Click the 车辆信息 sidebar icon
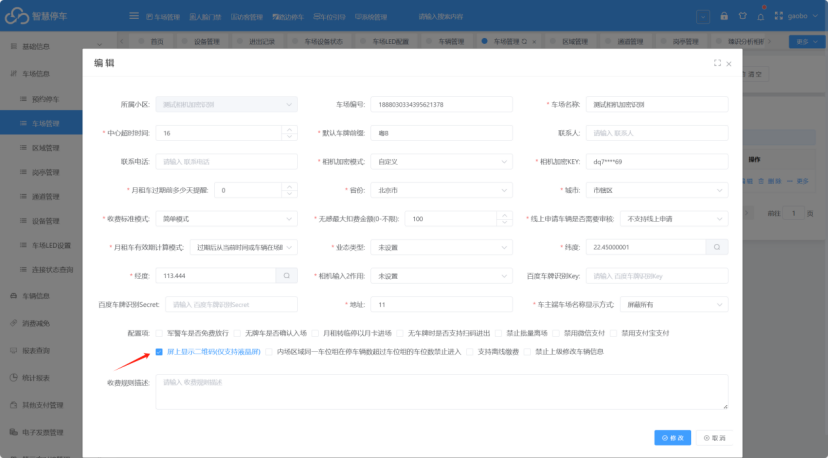The height and width of the screenshot is (459, 829). tap(14, 296)
